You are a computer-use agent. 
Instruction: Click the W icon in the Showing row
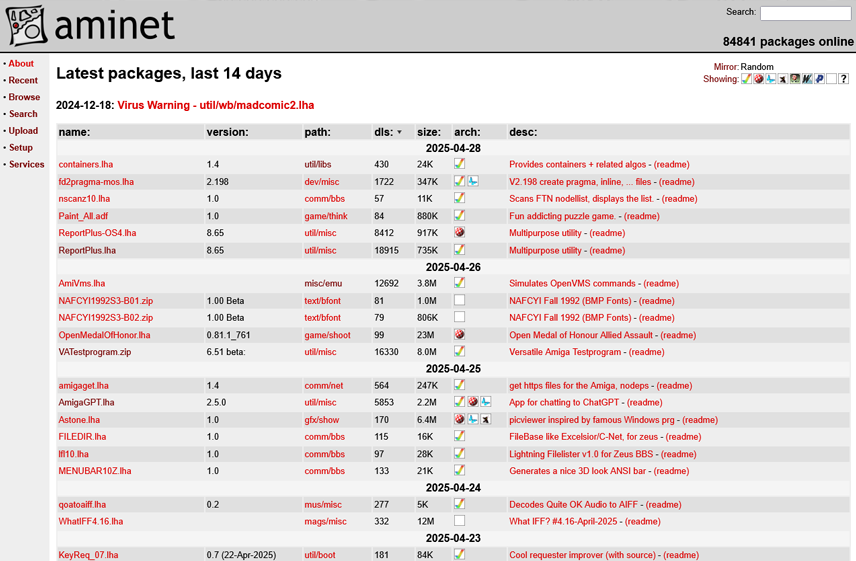807,79
